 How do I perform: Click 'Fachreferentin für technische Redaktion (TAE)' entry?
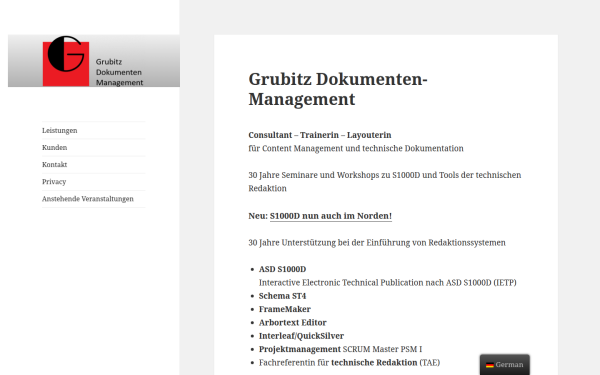(x=349, y=362)
